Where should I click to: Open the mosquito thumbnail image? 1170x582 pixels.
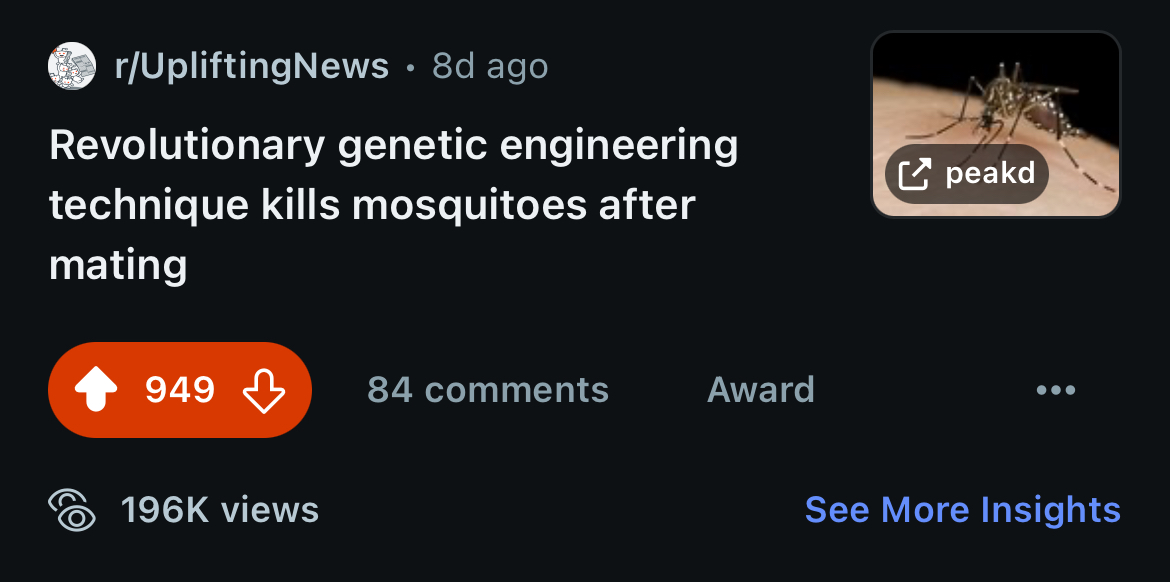(995, 124)
